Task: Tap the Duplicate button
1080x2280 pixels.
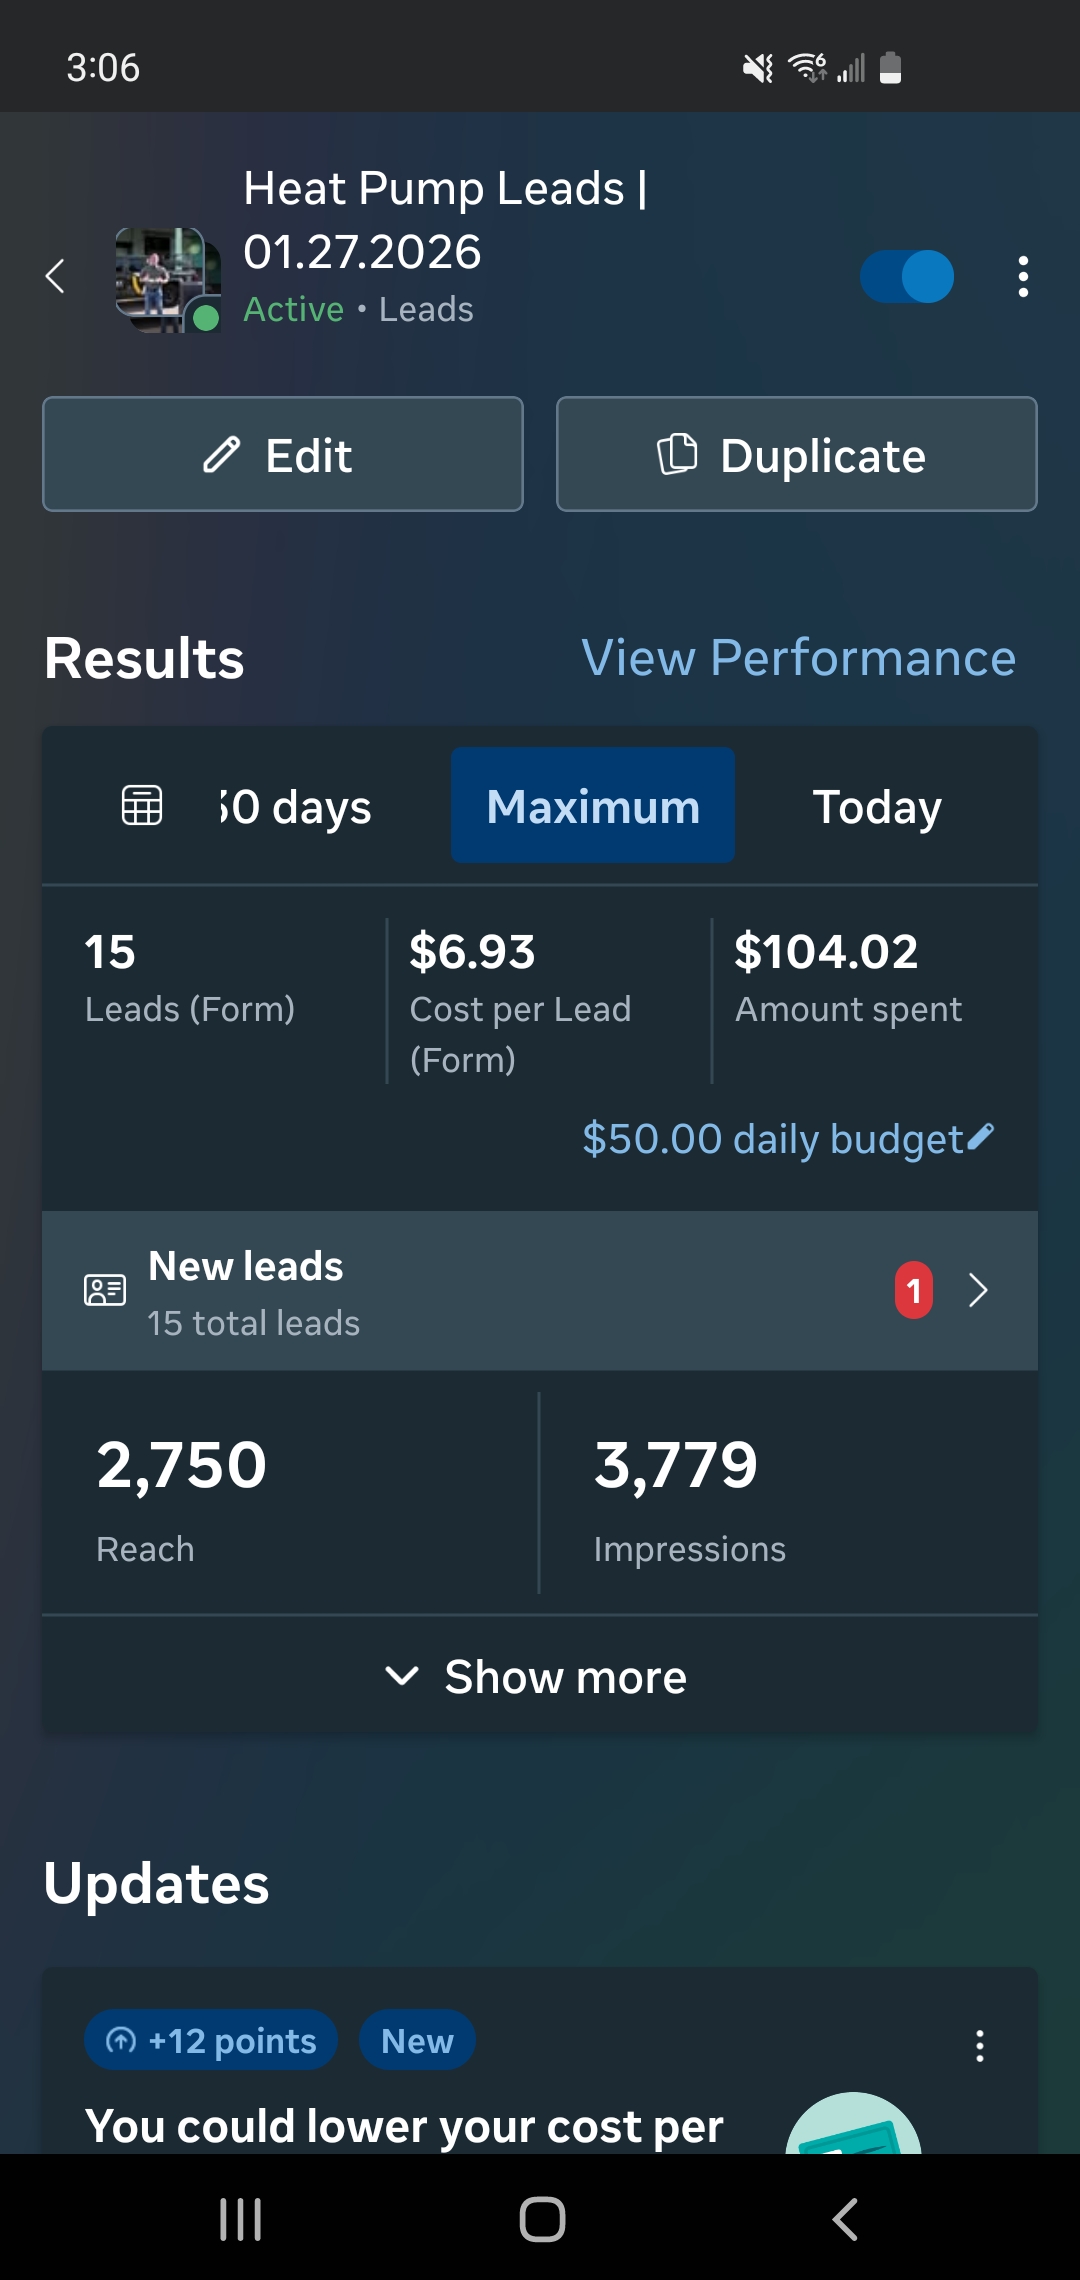Action: coord(796,455)
